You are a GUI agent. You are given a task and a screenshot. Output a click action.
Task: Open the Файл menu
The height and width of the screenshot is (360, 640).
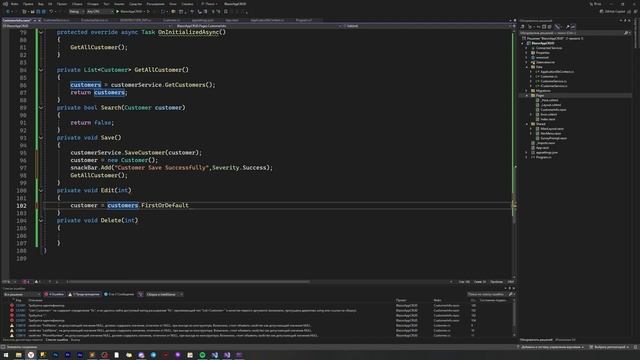click(14, 4)
